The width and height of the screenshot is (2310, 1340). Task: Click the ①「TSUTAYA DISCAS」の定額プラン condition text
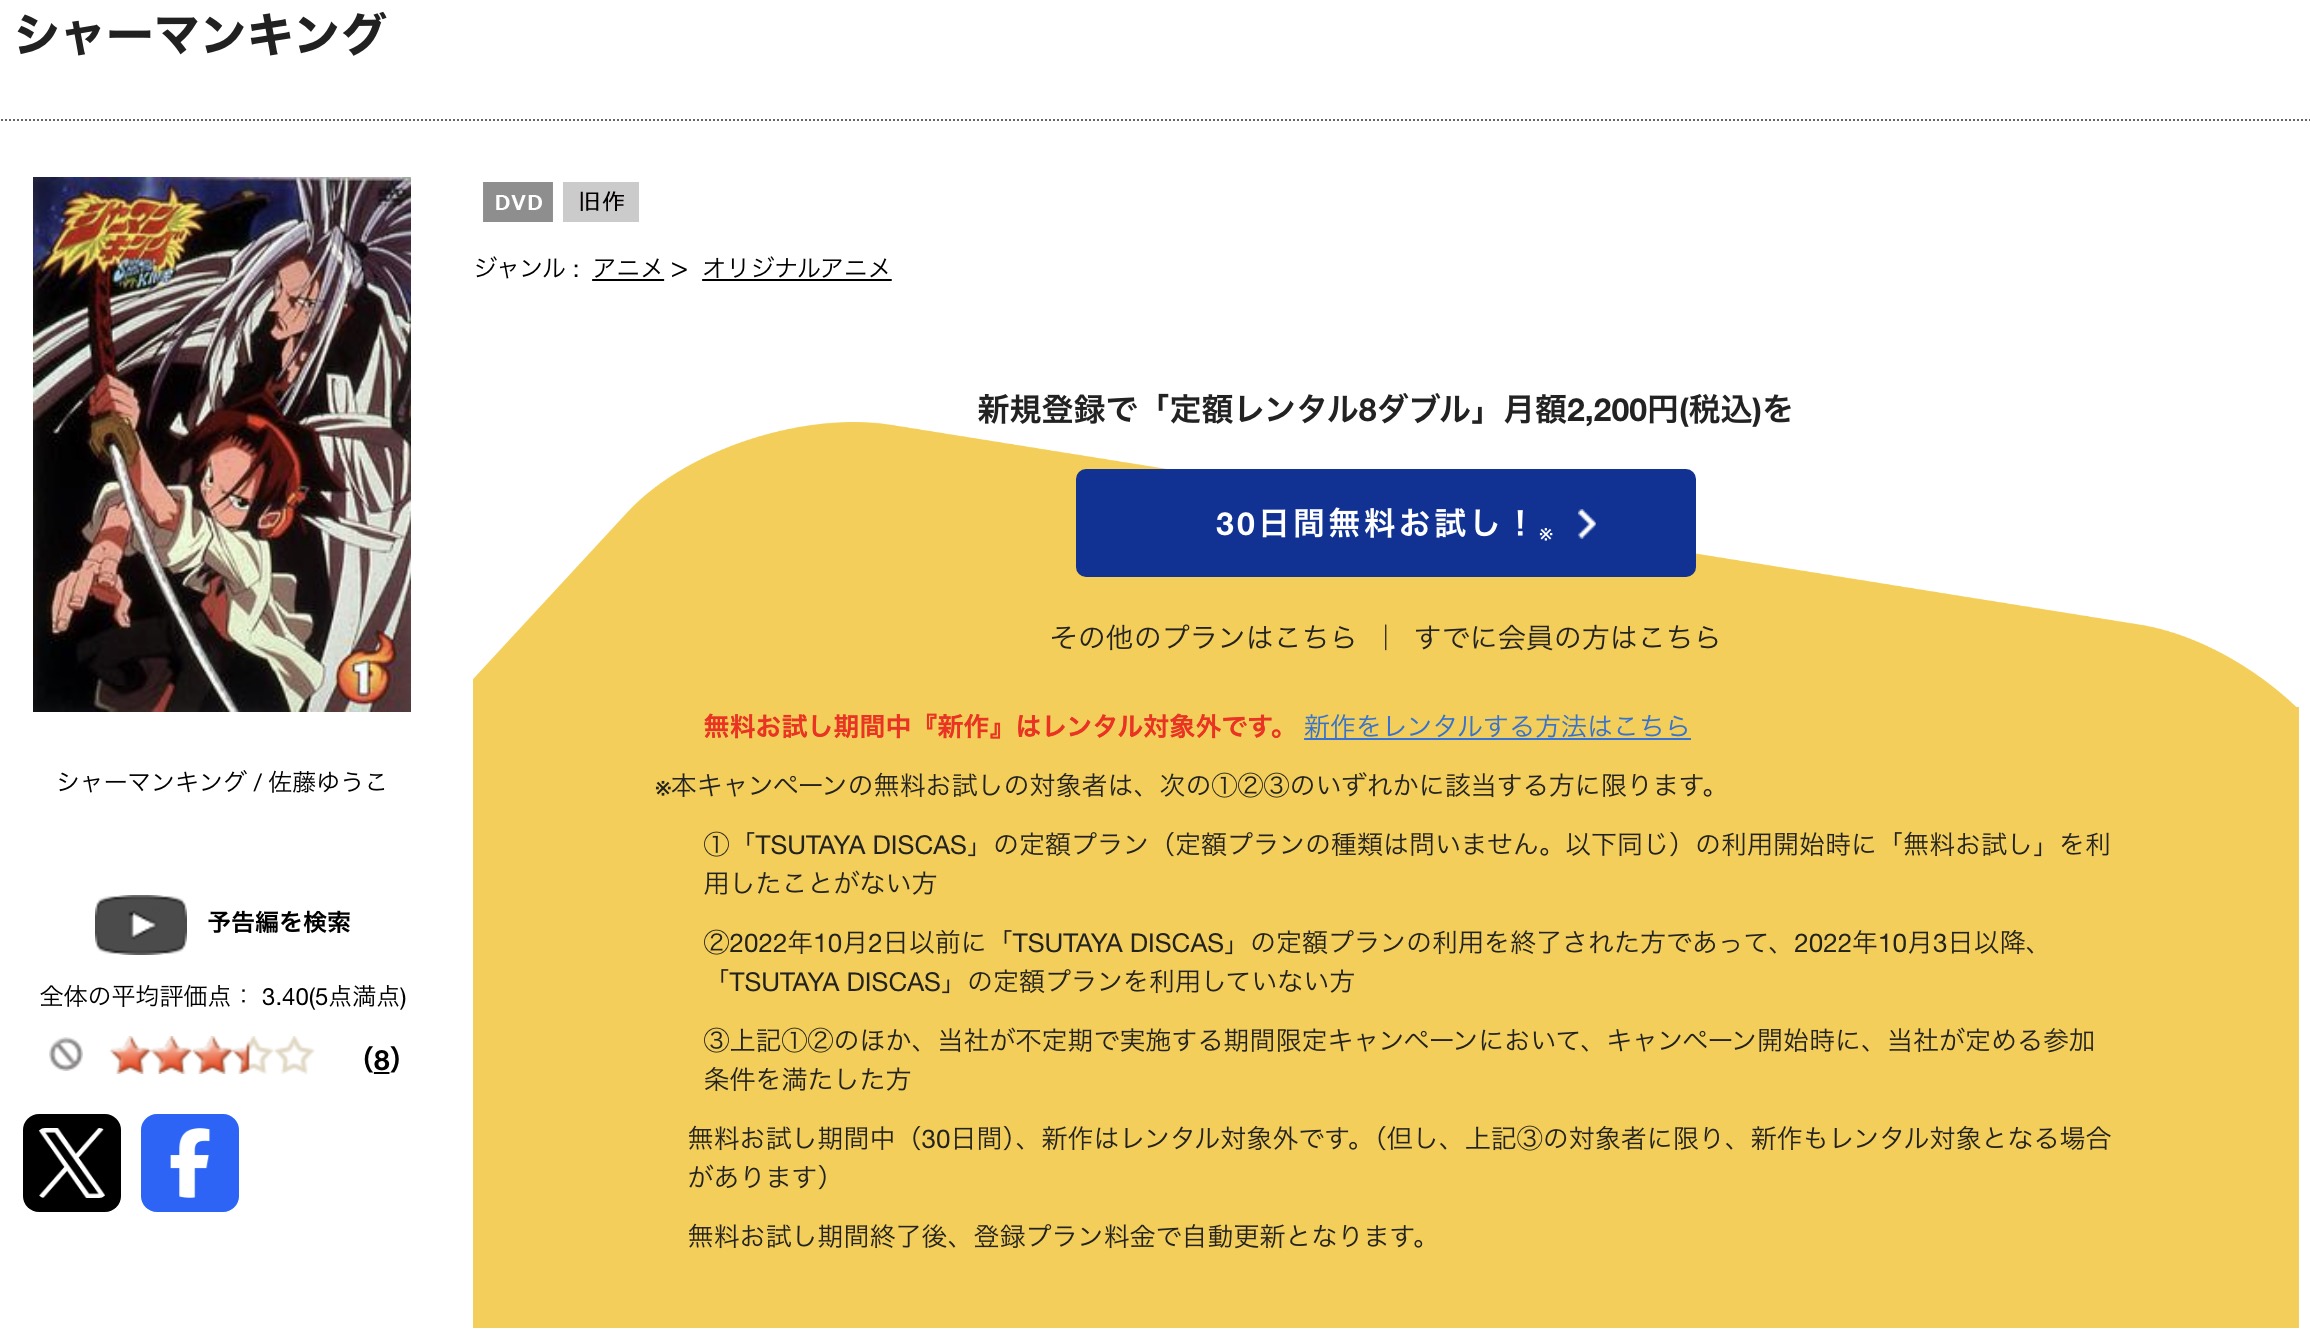tap(1406, 864)
